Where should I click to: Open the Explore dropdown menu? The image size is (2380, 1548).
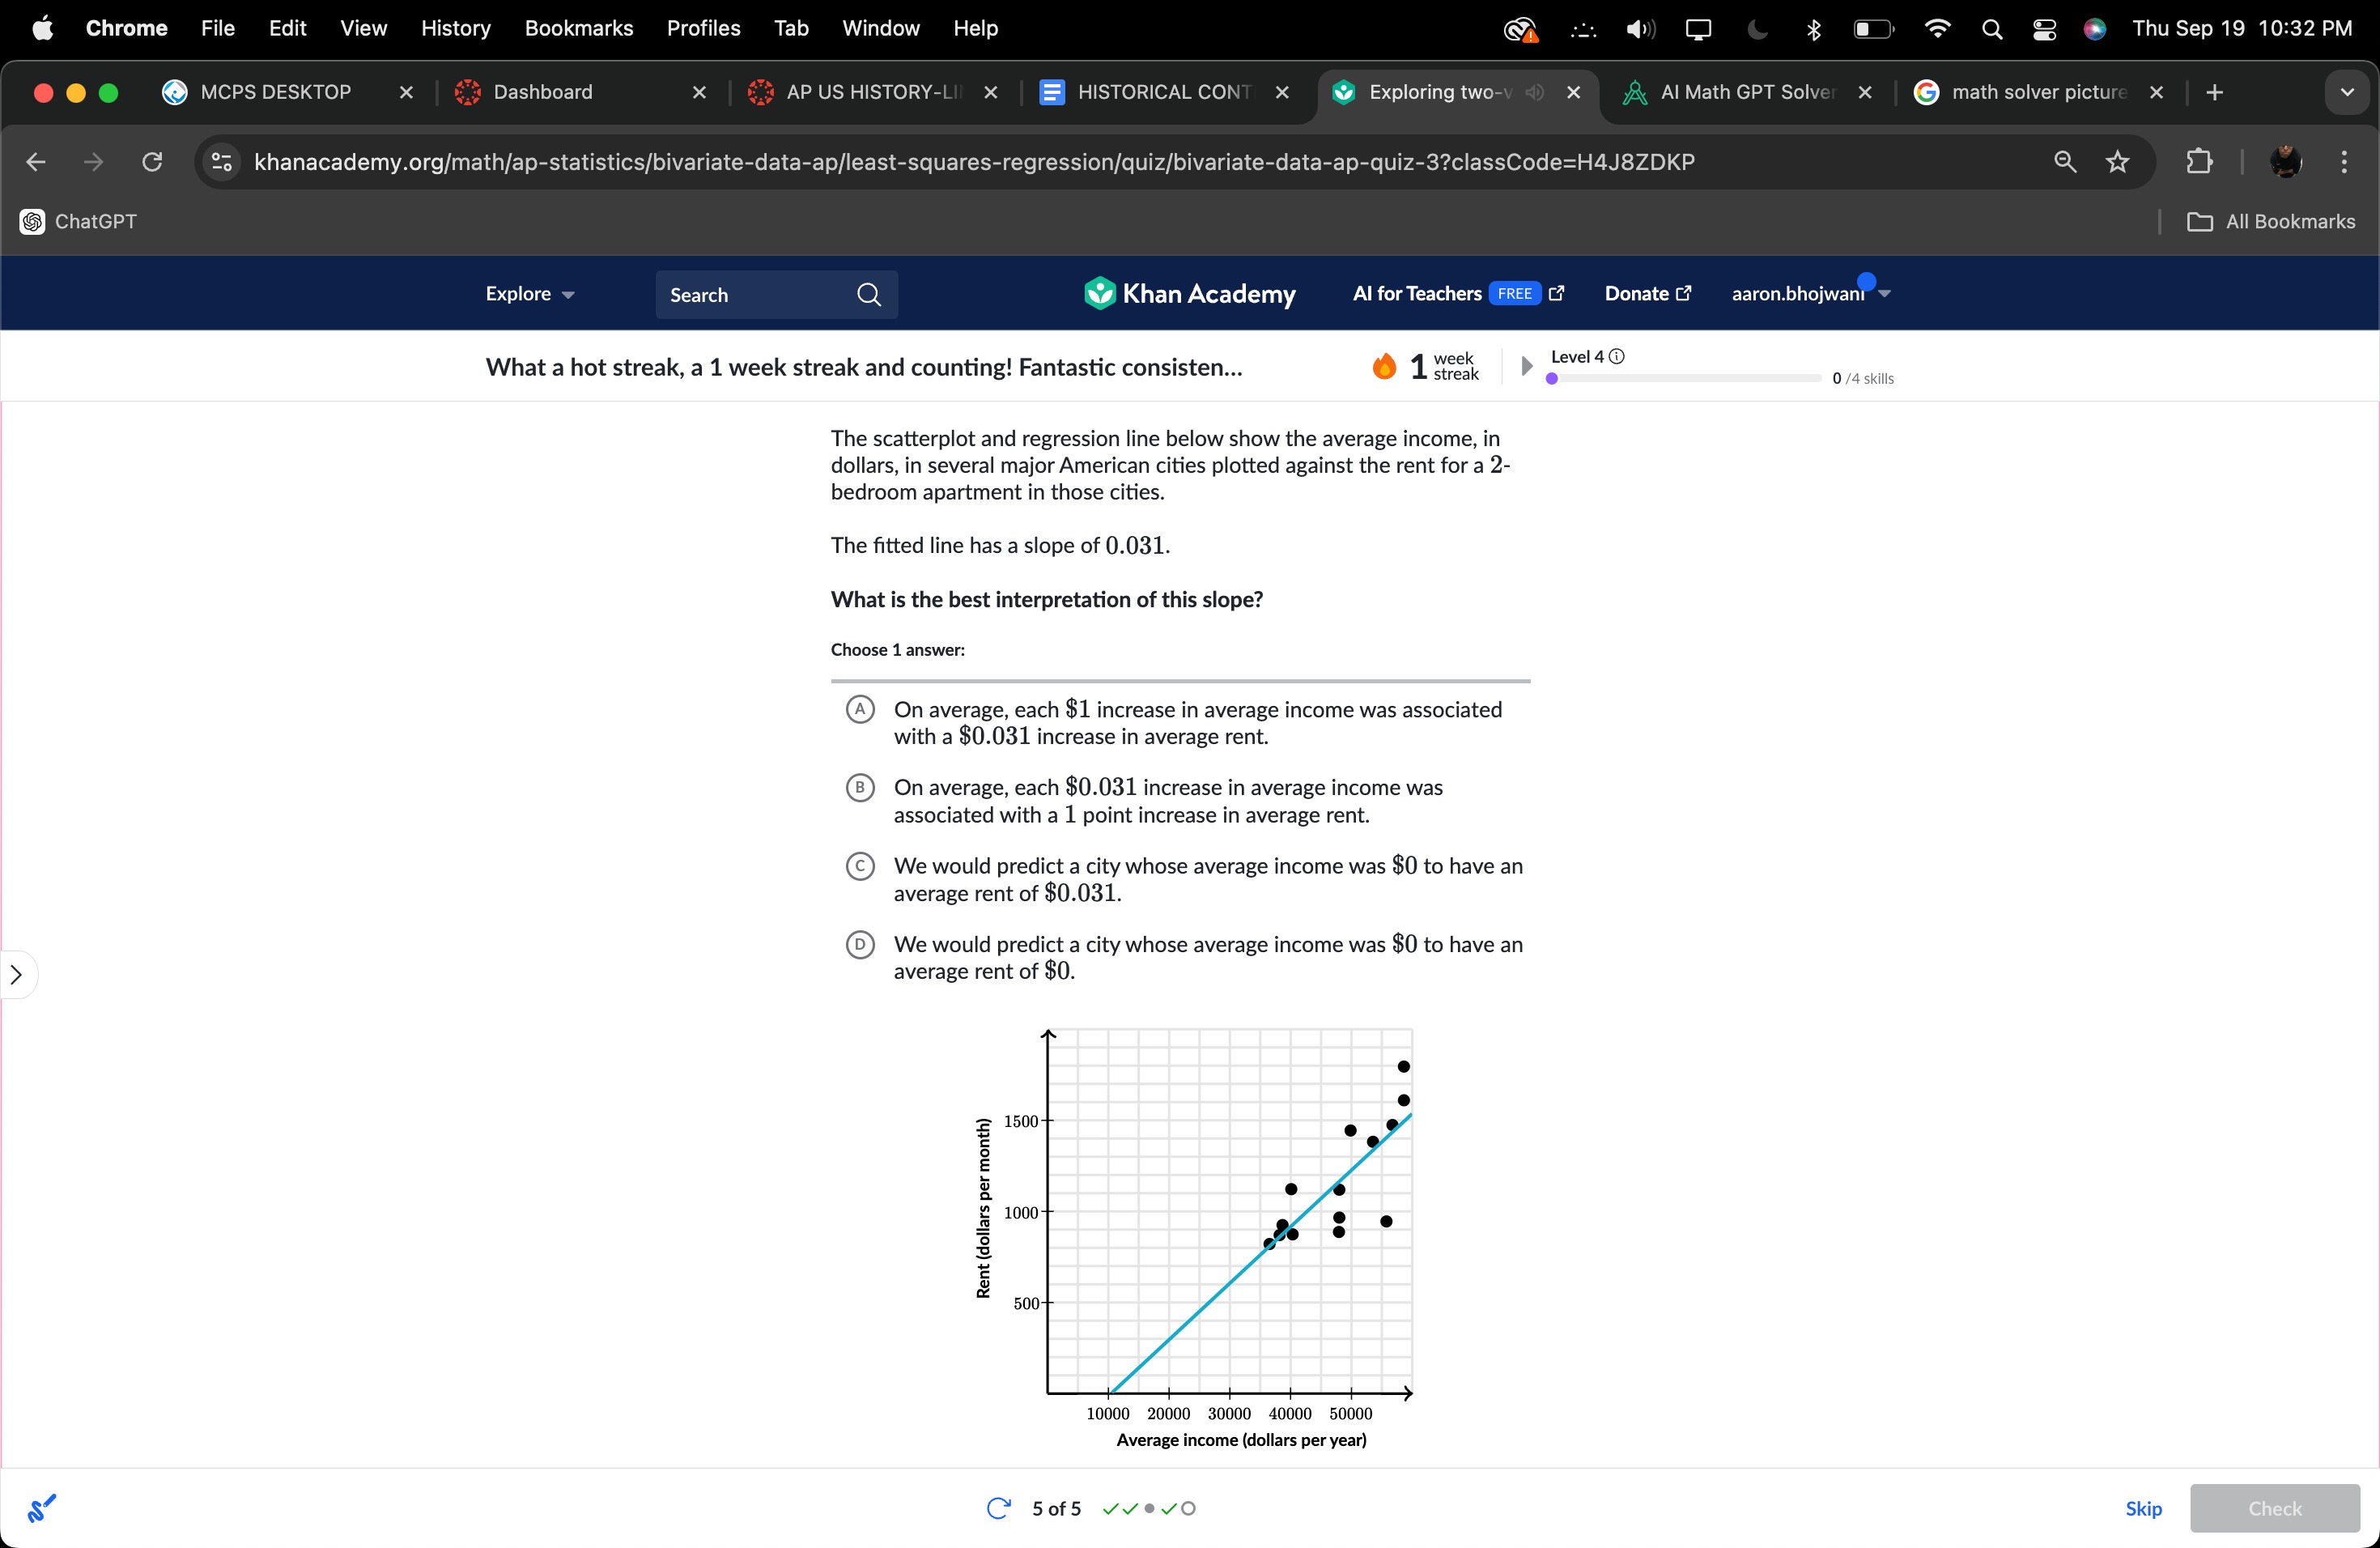click(530, 294)
